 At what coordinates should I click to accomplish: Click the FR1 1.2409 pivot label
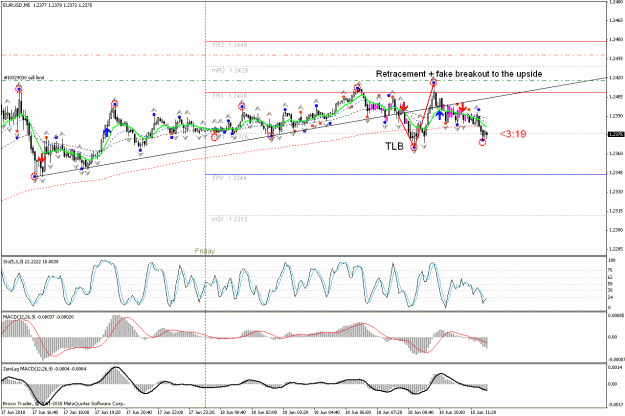click(x=230, y=96)
